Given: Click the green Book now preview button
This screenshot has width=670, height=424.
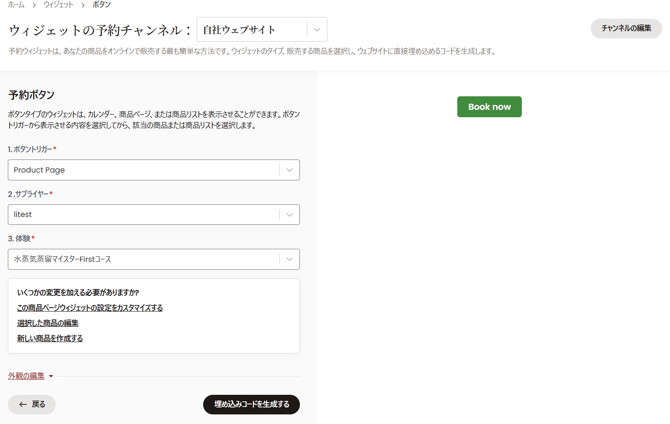Looking at the screenshot, I should pos(489,107).
